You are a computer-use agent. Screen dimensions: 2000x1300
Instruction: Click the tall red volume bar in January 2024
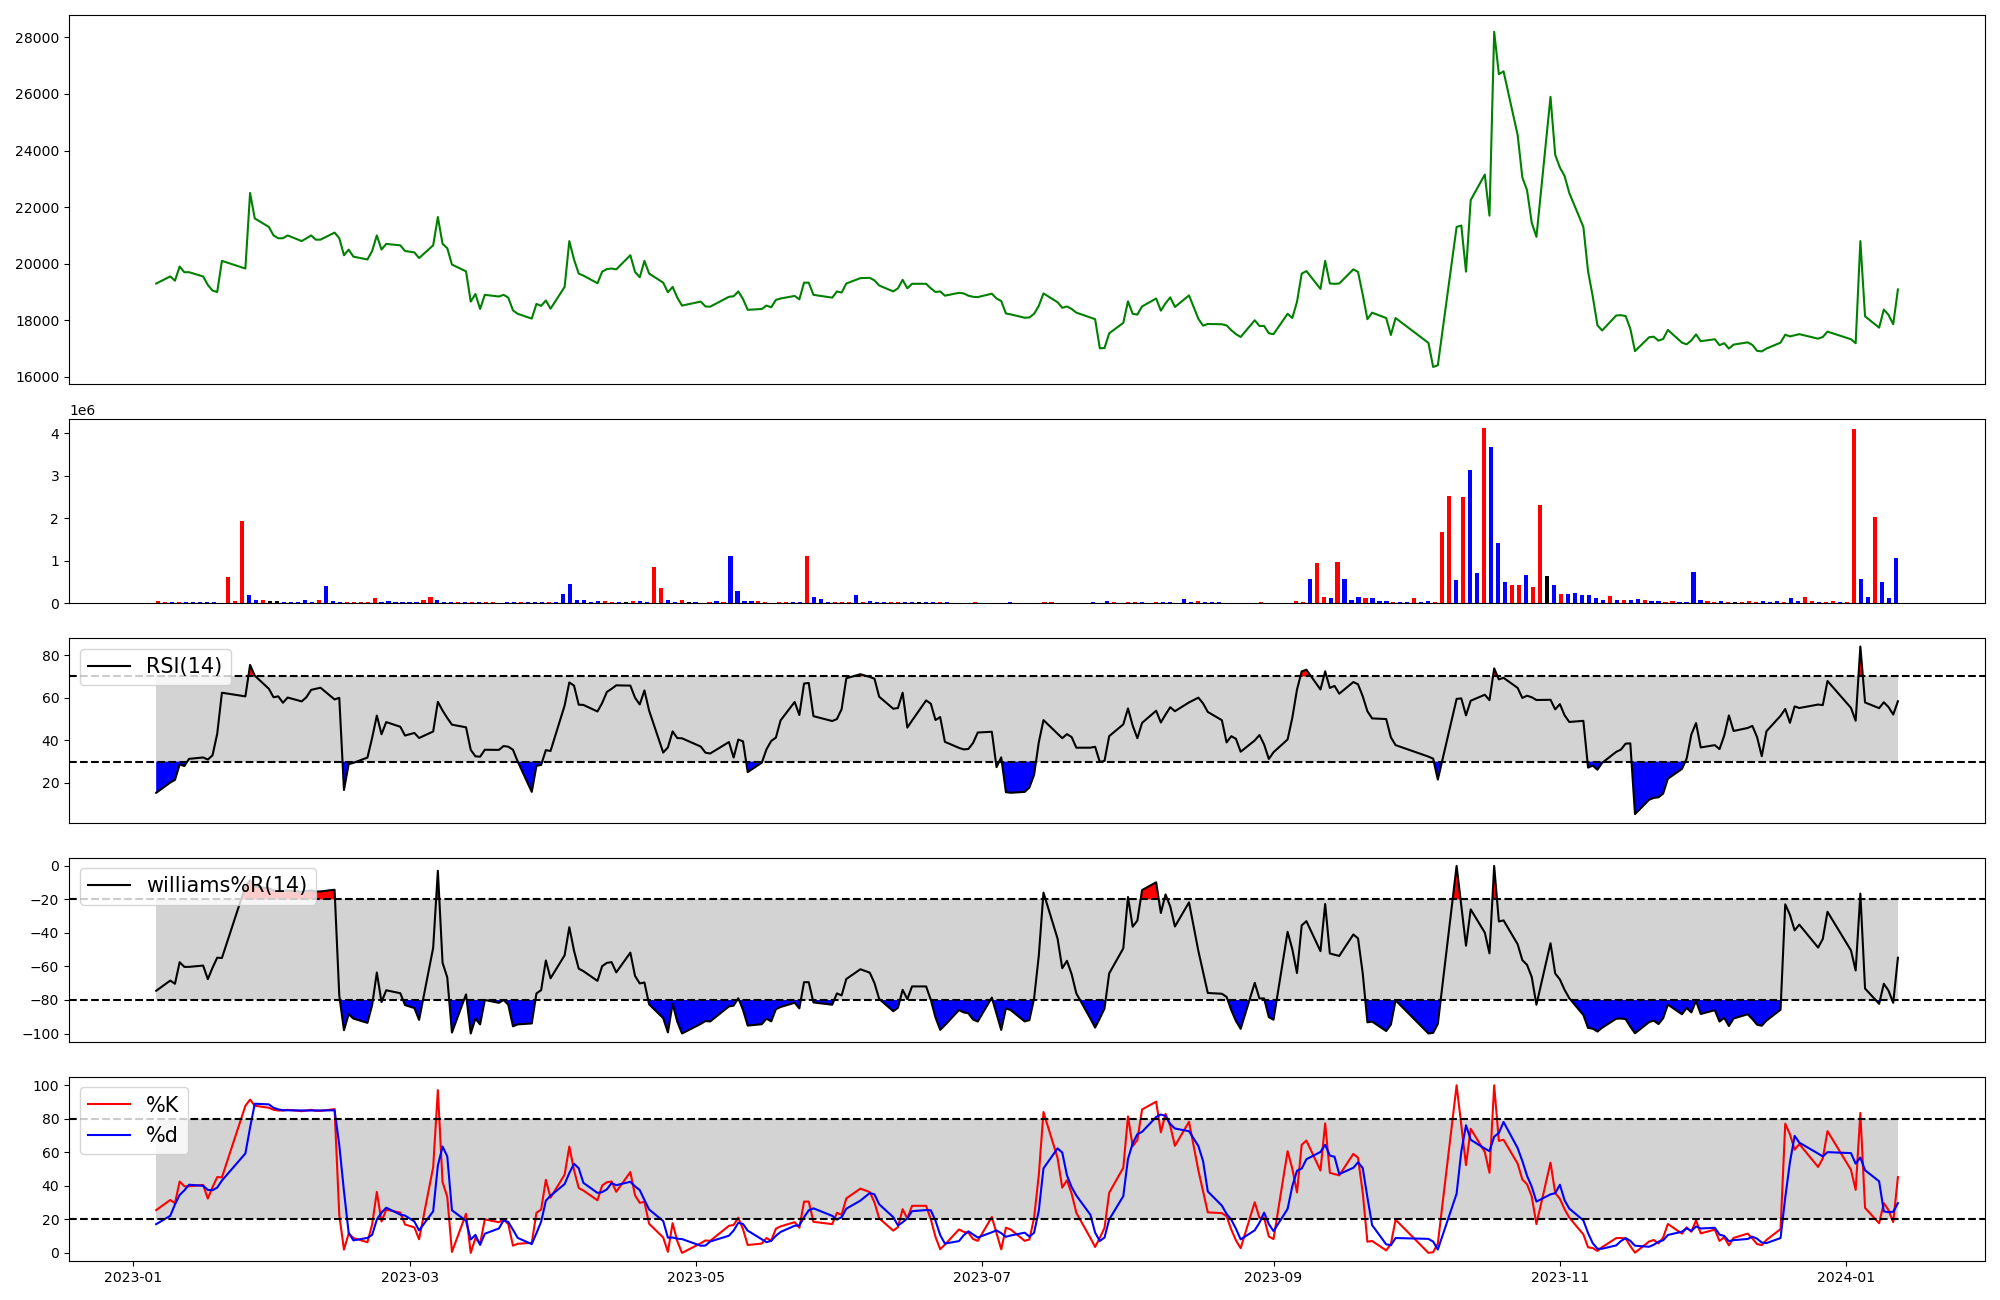[x=1854, y=515]
